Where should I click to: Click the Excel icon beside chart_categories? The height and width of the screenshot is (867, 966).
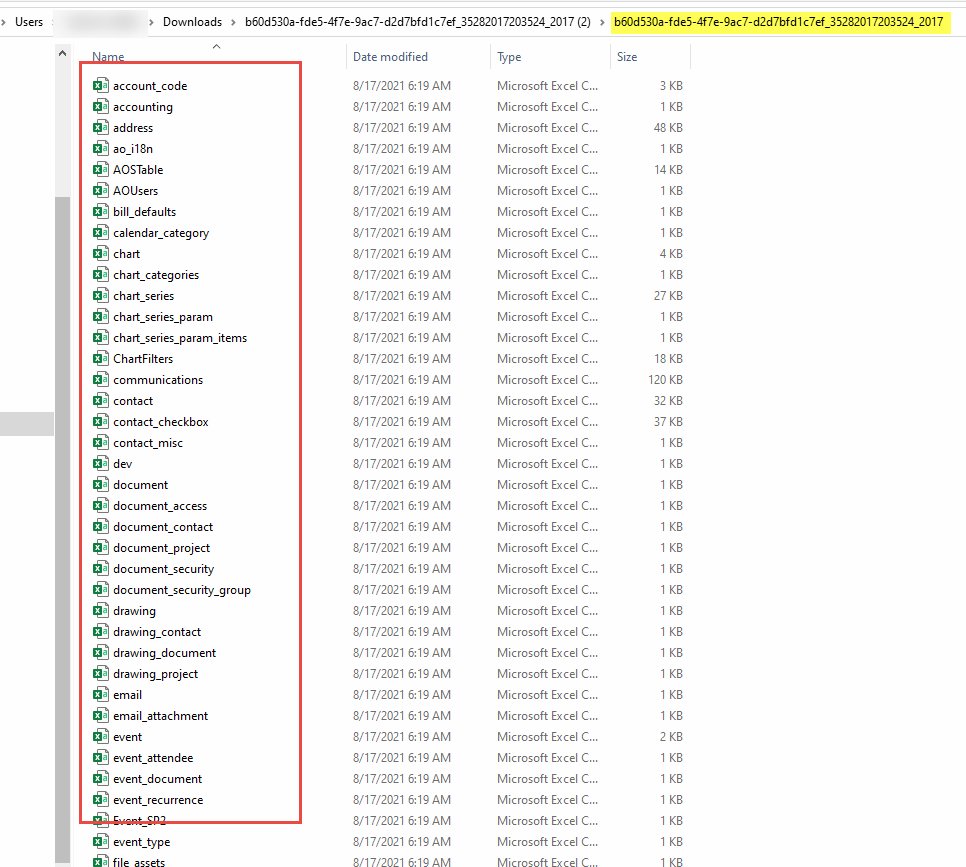[x=100, y=274]
